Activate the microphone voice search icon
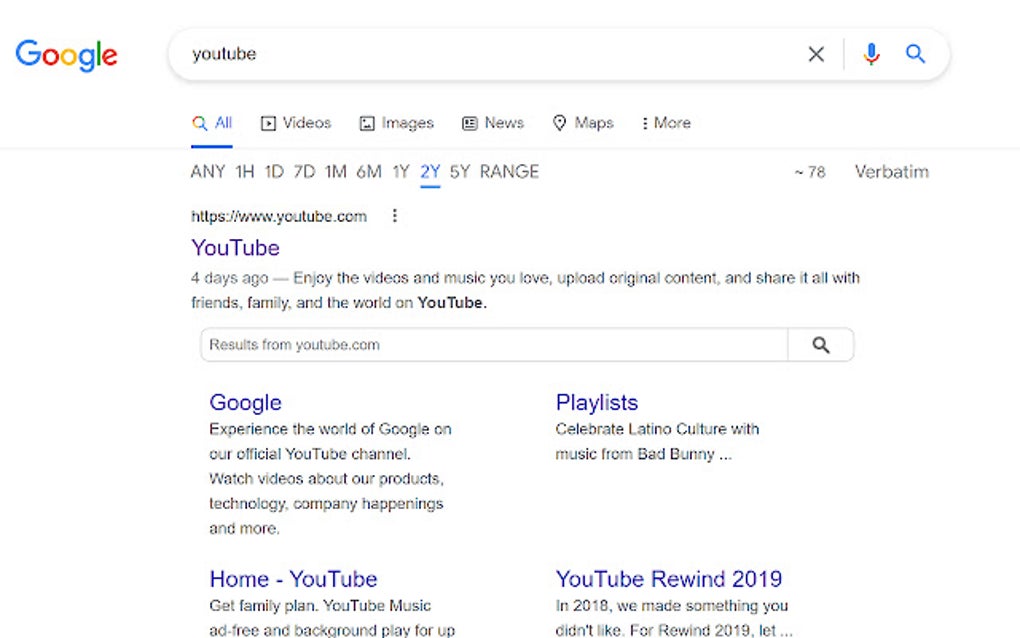Screen dimensions: 1020x638 click(x=870, y=54)
